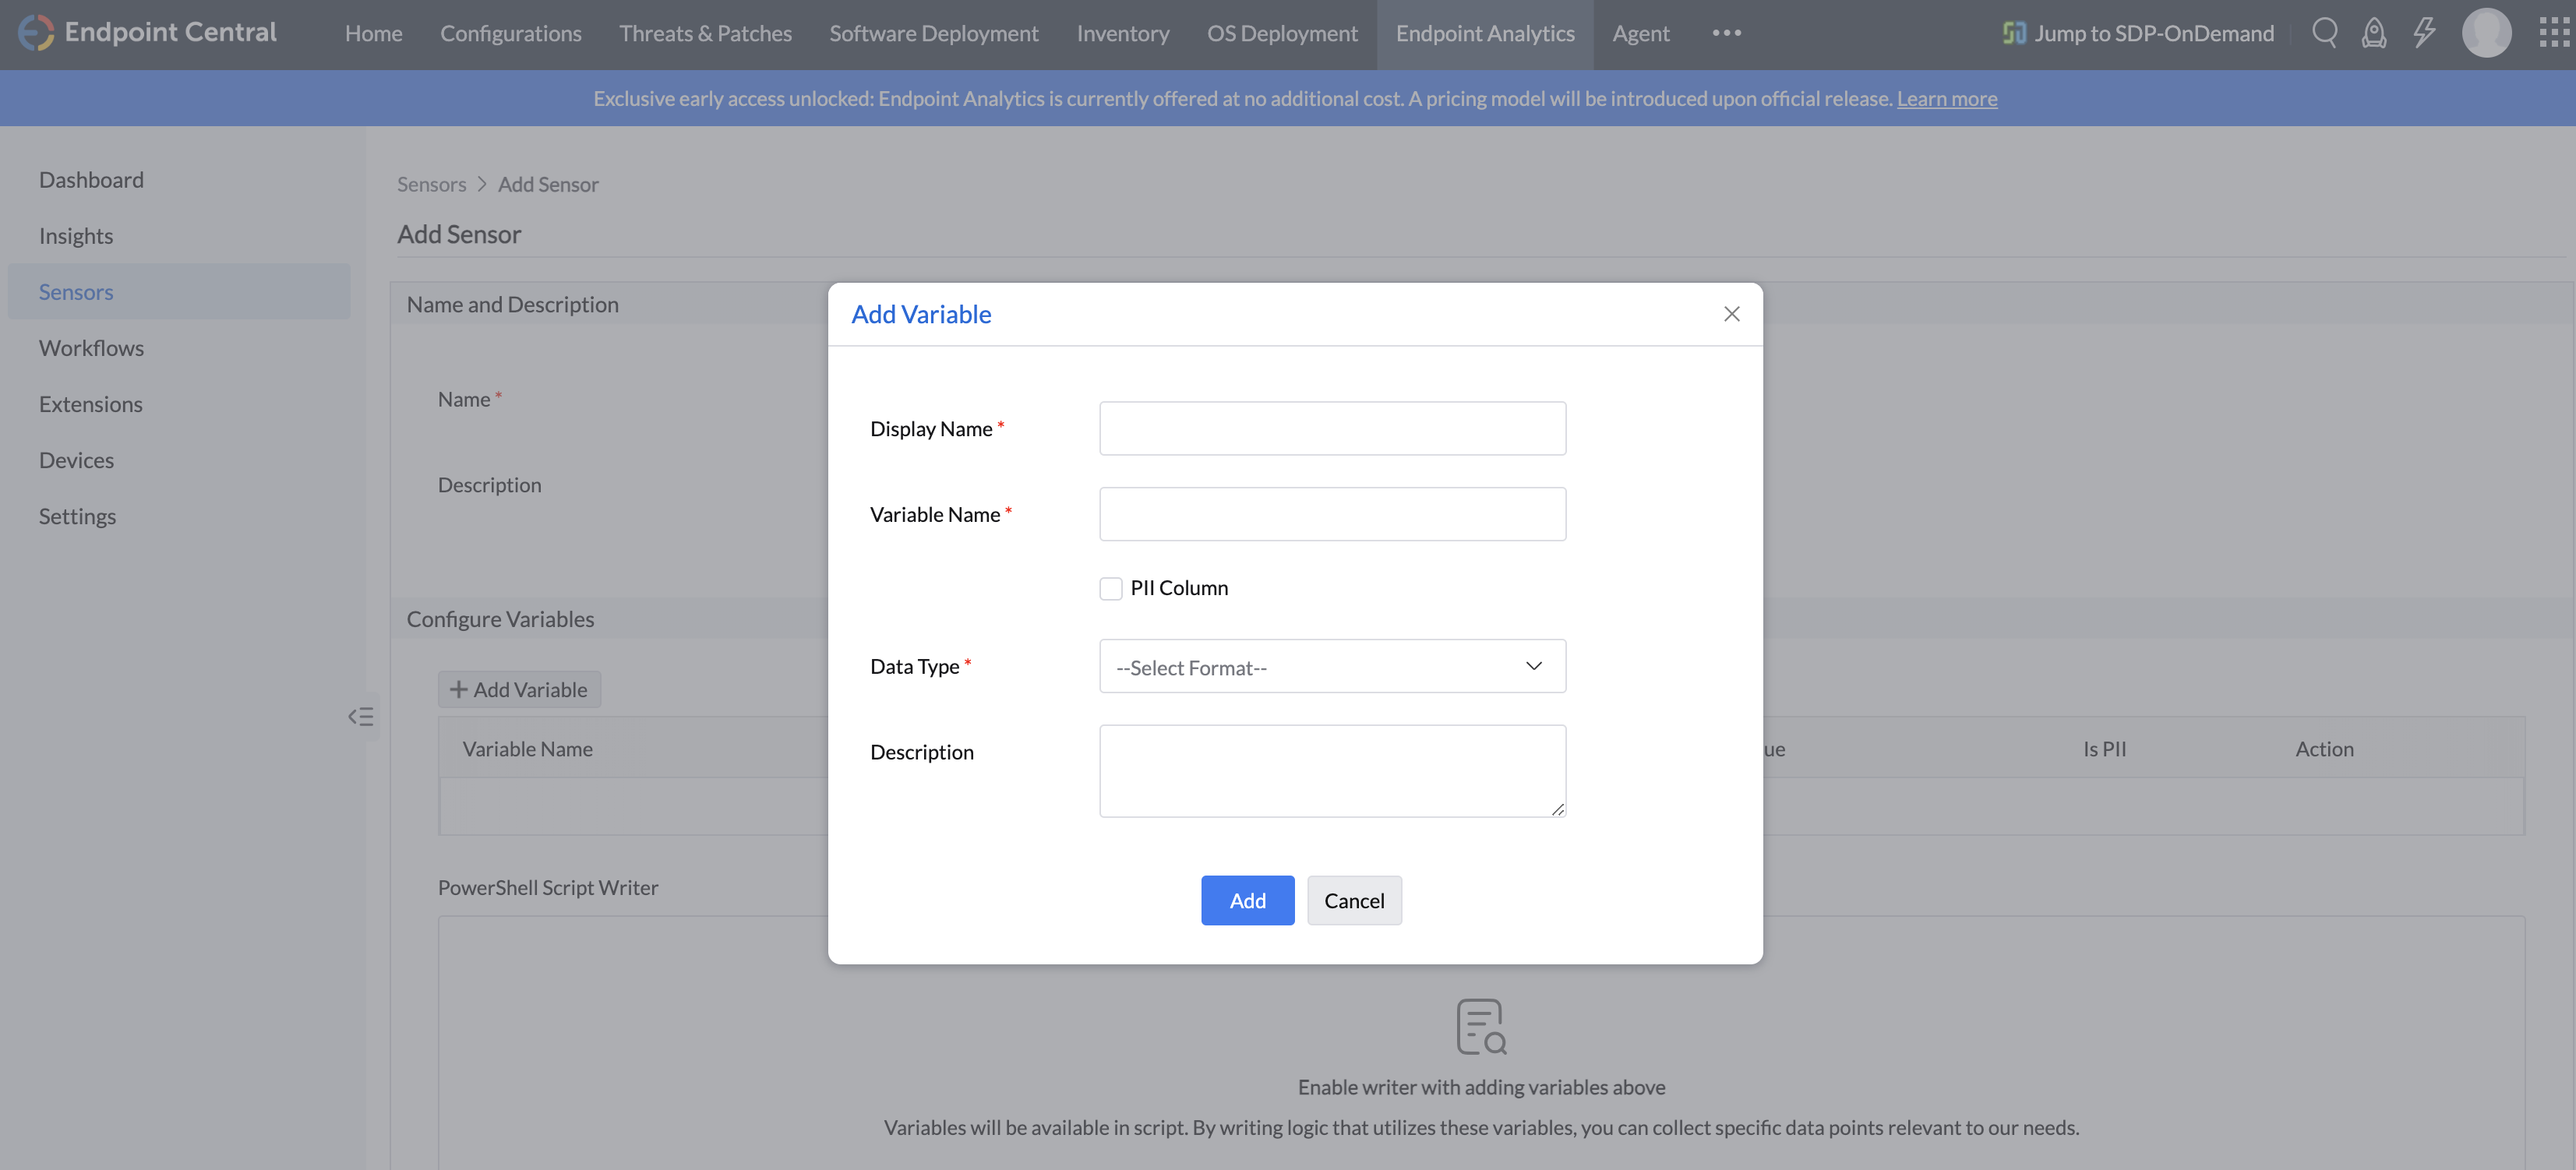This screenshot has width=2576, height=1170.
Task: Close the Add Variable dialog
Action: click(1731, 314)
